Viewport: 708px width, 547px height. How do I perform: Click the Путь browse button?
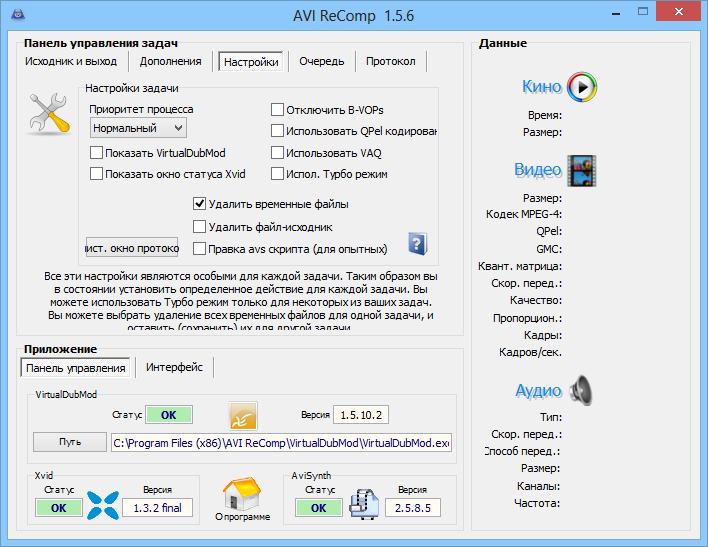pyautogui.click(x=70, y=442)
